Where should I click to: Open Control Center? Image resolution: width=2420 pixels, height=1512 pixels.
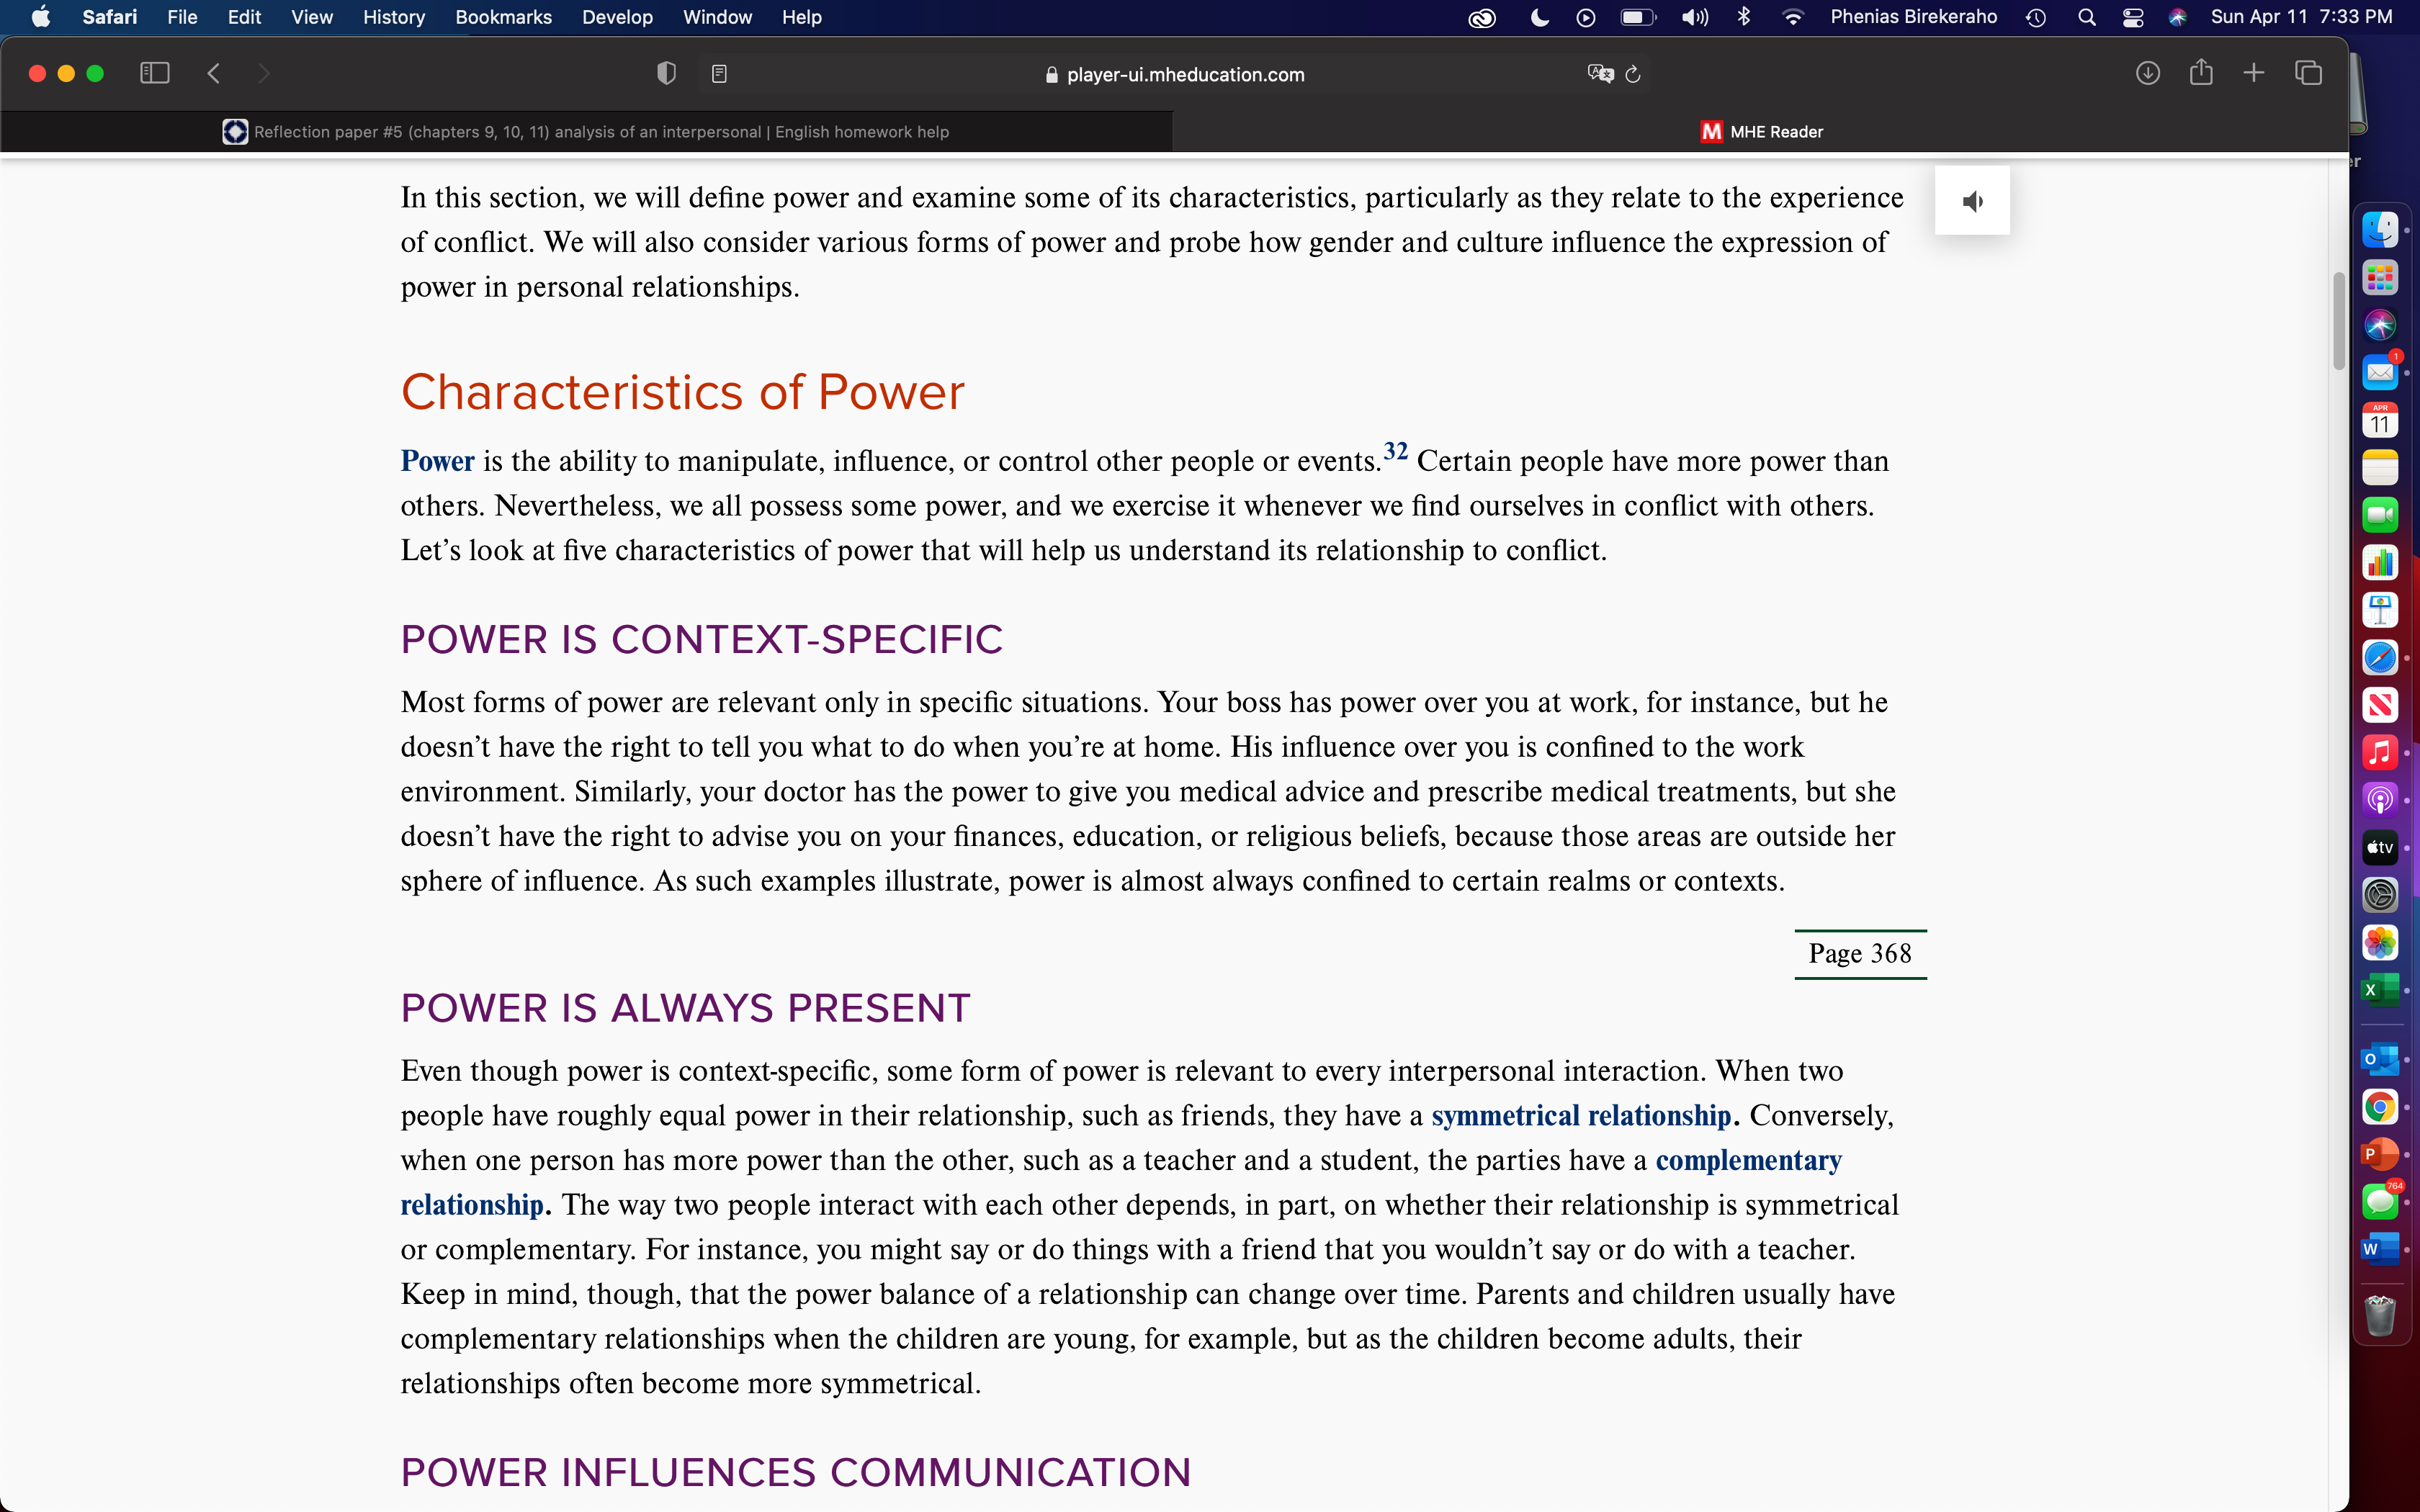coord(2133,17)
